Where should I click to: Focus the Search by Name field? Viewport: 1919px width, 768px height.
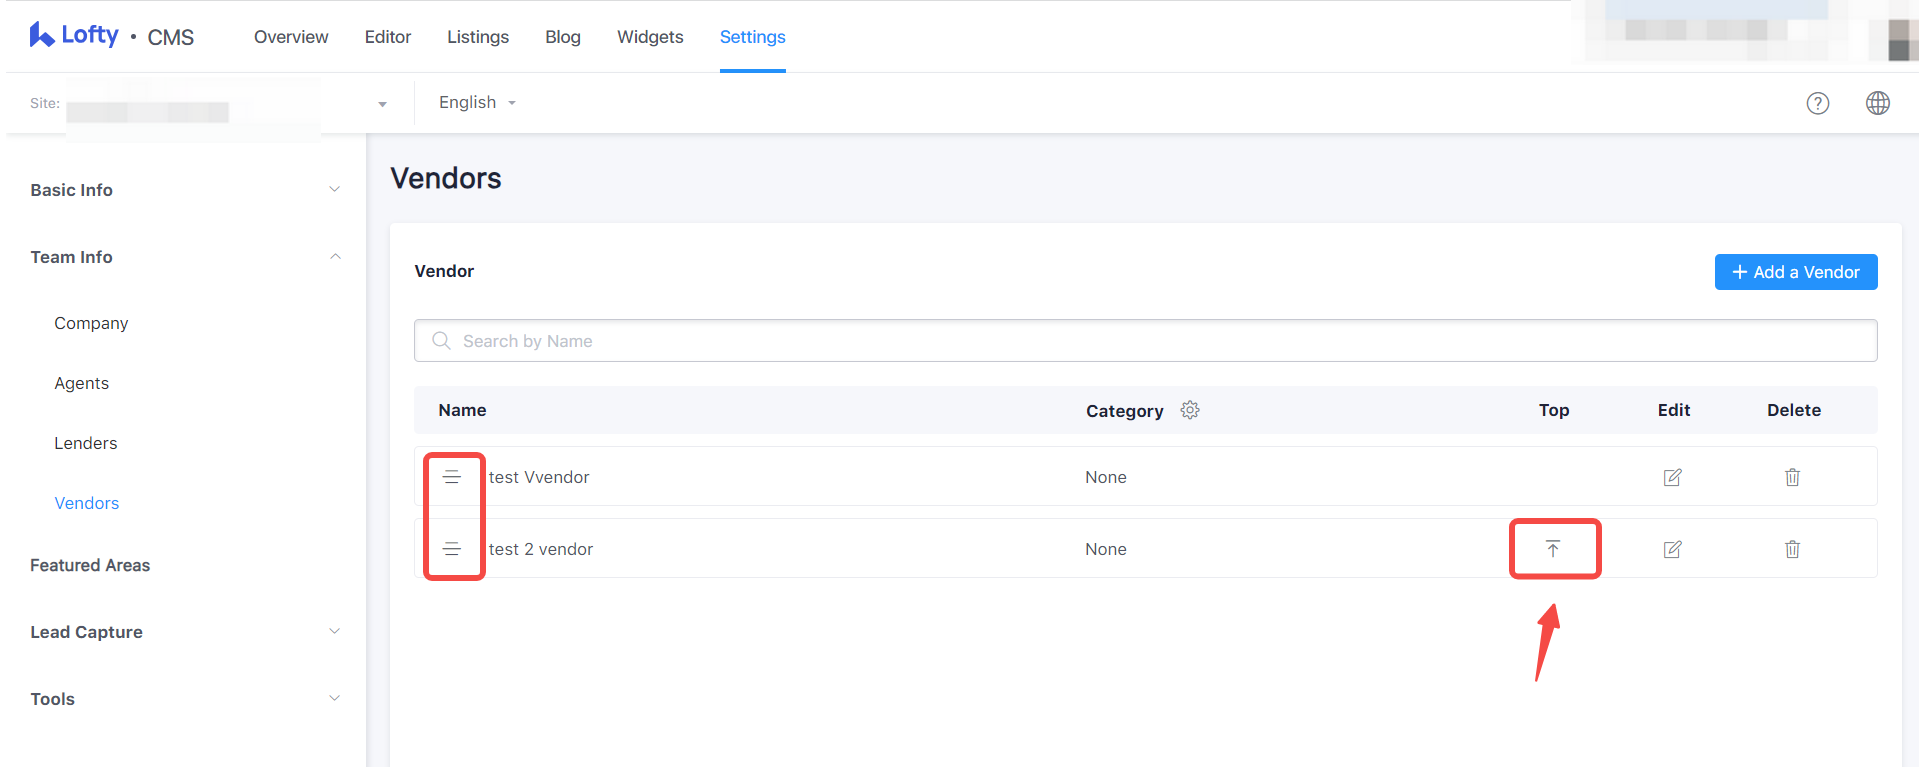(x=1145, y=341)
